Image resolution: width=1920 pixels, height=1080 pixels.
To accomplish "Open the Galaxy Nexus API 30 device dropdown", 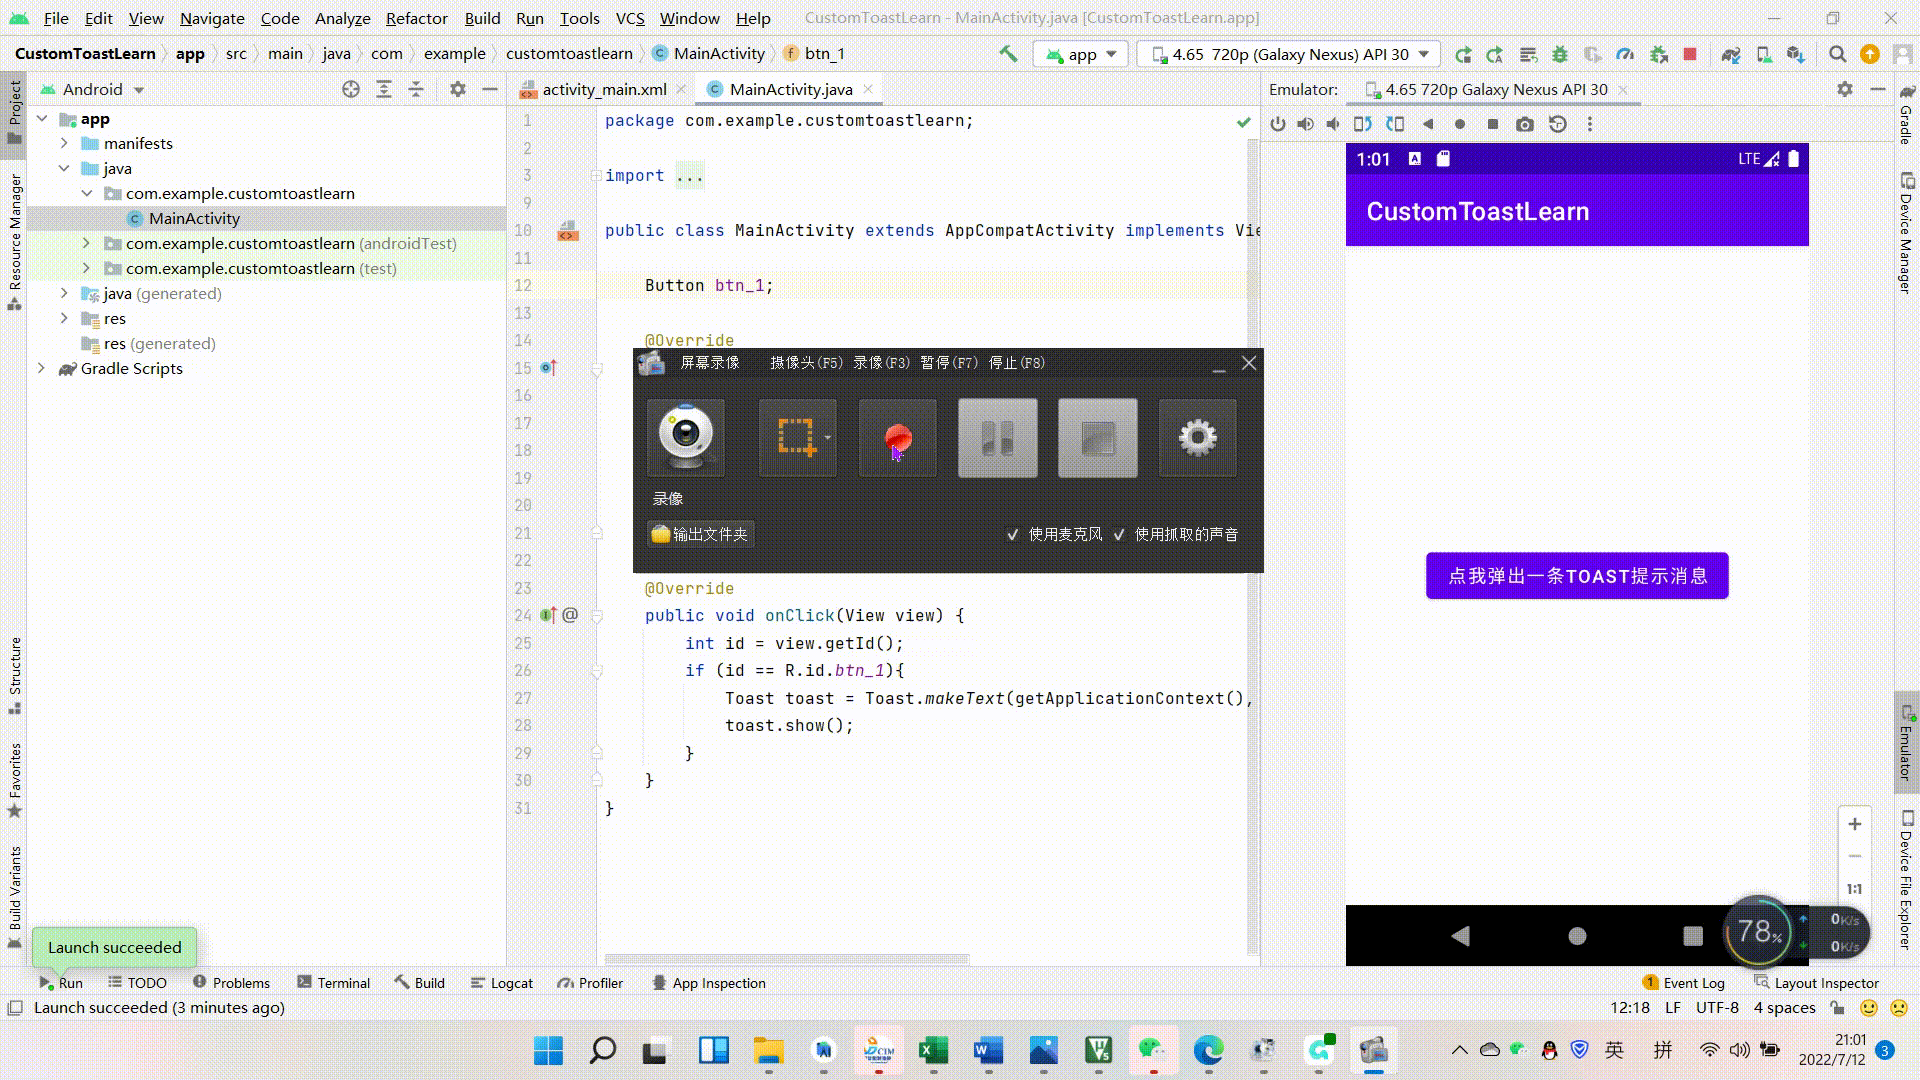I will pos(1290,54).
